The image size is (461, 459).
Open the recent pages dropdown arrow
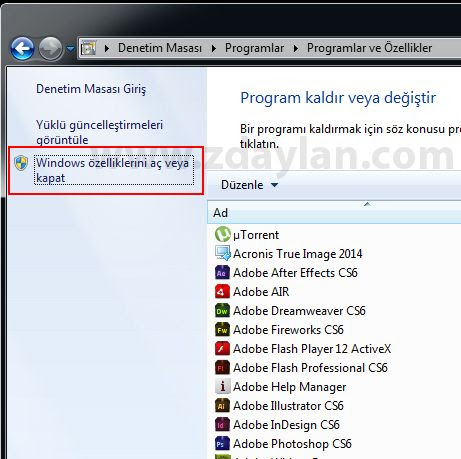70,49
